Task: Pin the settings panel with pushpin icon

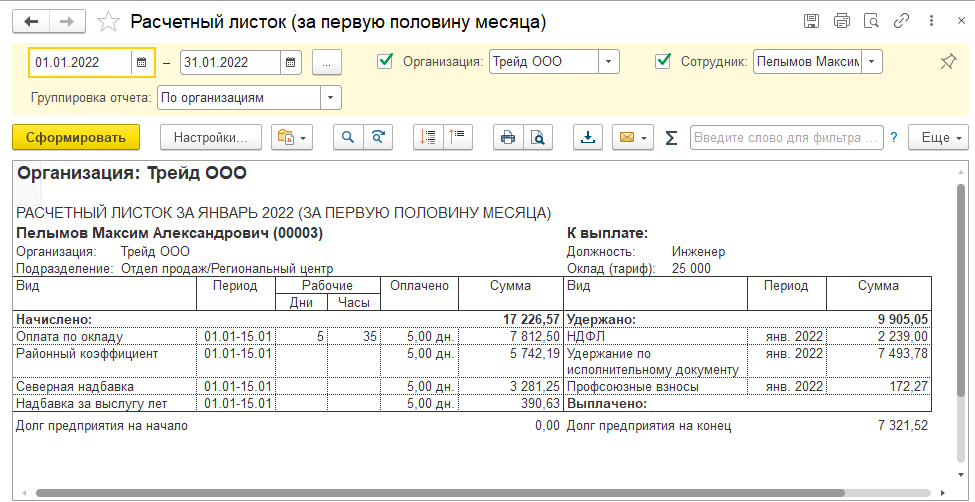Action: (947, 62)
